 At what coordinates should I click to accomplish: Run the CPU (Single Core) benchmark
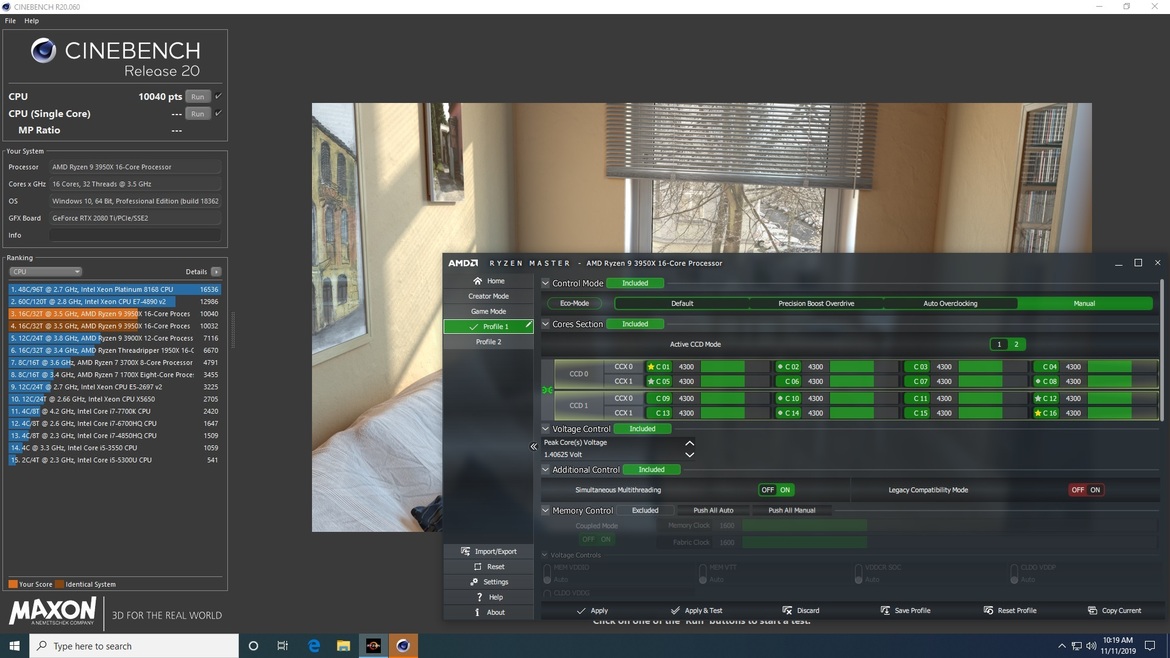[198, 113]
